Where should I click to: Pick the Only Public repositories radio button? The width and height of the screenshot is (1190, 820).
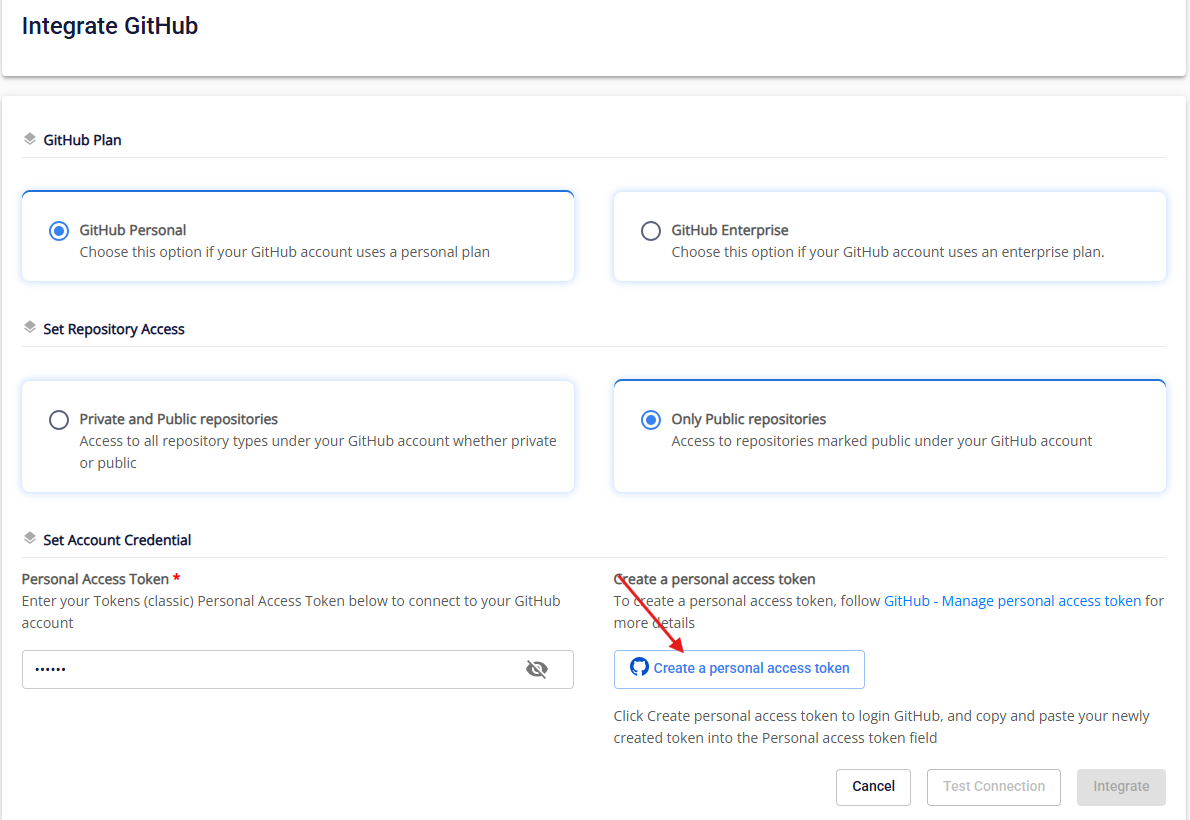pyautogui.click(x=651, y=420)
